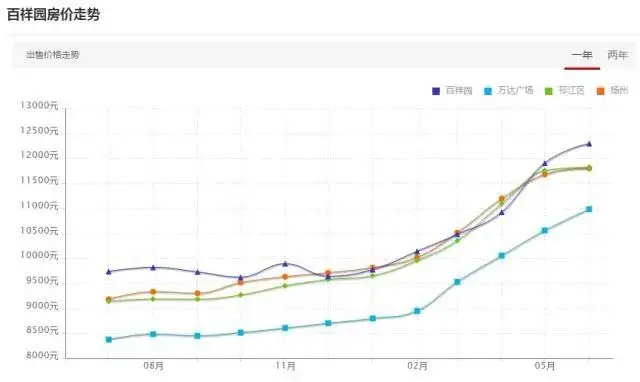Click the 02月 x-axis label
This screenshot has height=382, width=640.
417,366
